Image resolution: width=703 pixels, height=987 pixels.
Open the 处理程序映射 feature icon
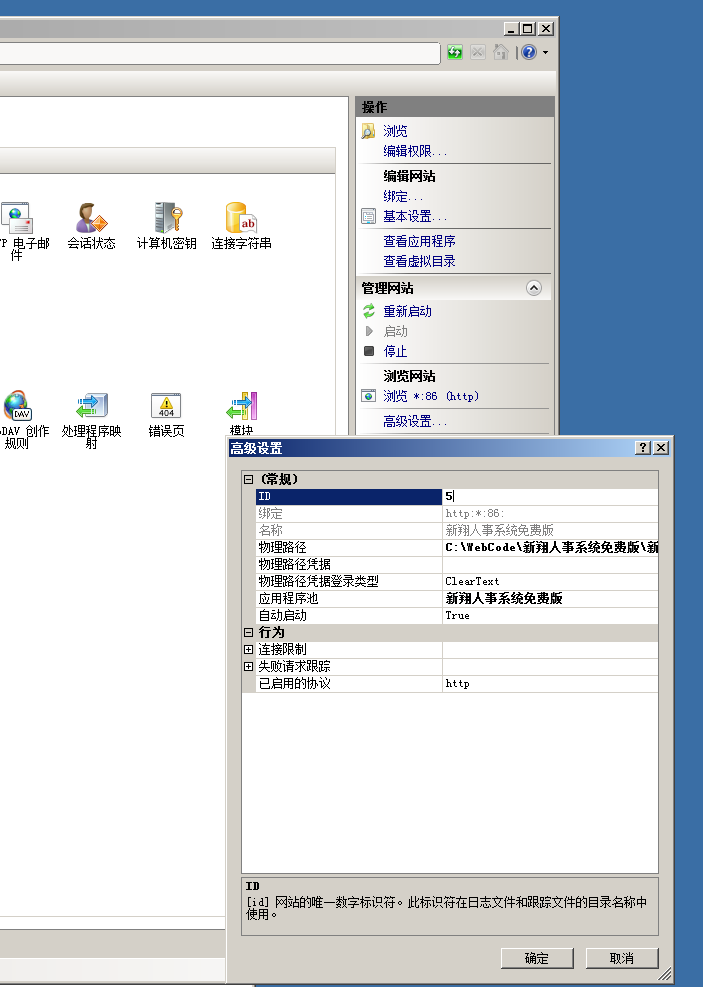coord(91,407)
